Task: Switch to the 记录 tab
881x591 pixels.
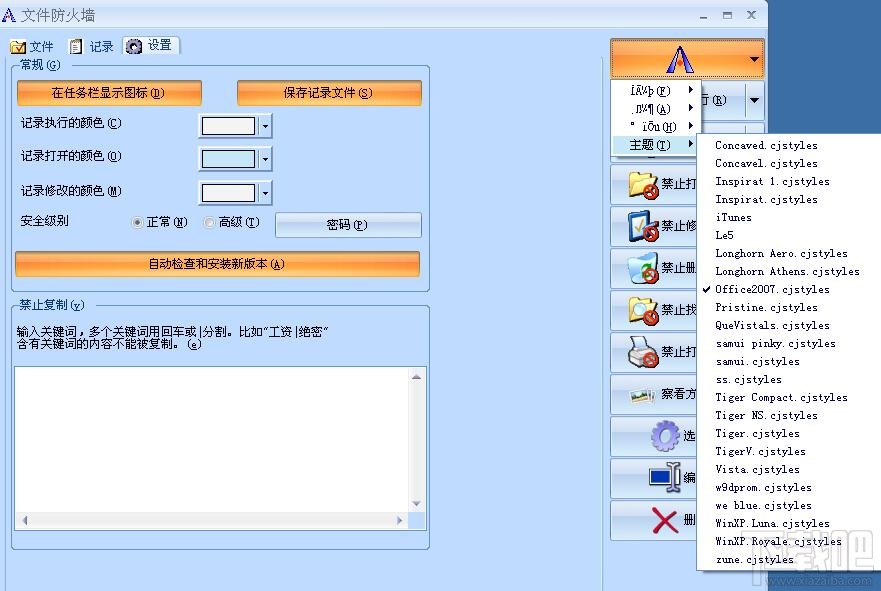Action: (92, 47)
